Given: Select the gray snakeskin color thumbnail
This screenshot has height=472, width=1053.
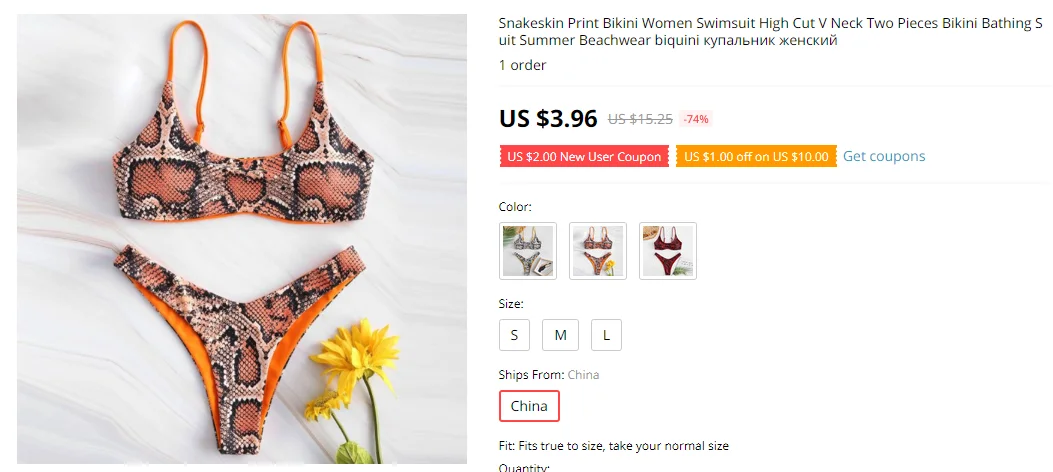Looking at the screenshot, I should click(x=528, y=250).
